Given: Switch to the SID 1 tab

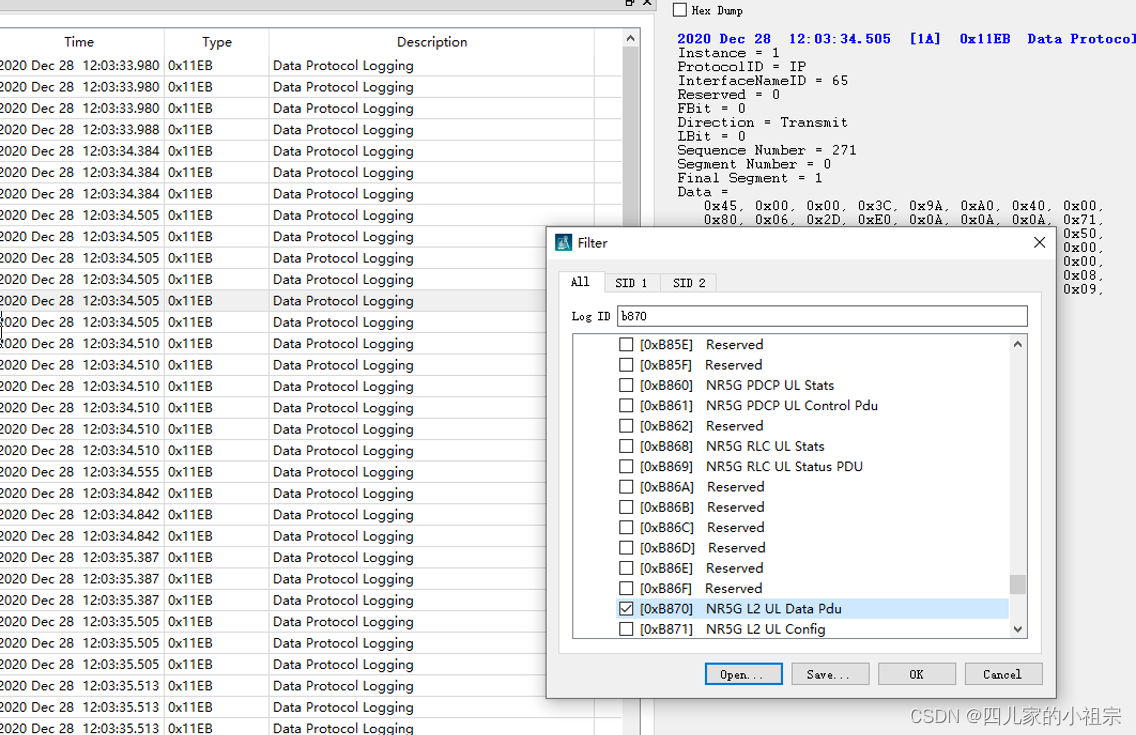Looking at the screenshot, I should coord(631,283).
